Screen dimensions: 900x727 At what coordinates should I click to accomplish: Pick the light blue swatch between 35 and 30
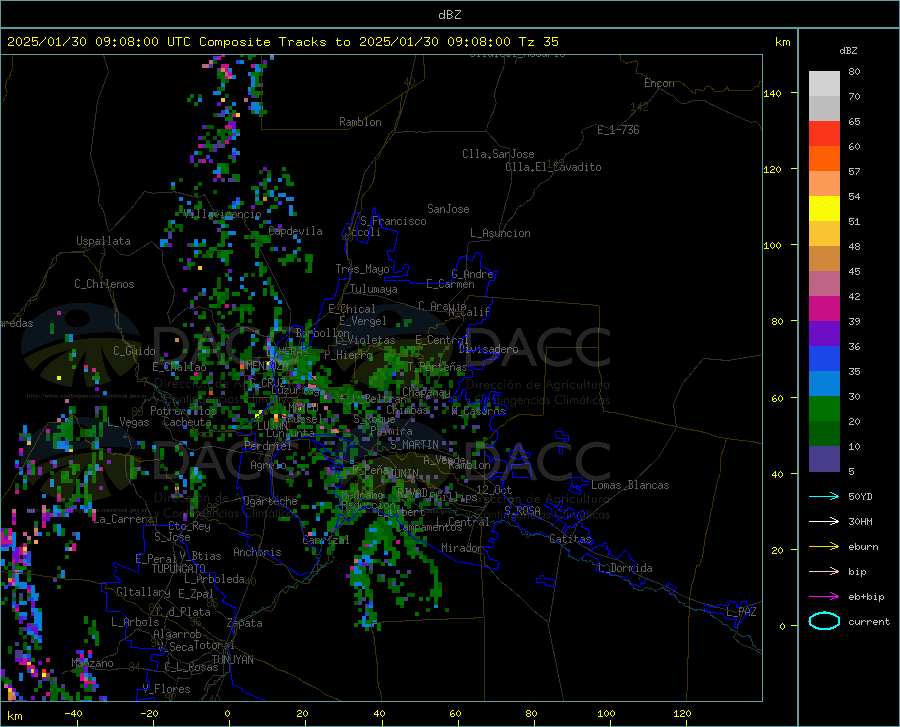(x=824, y=384)
